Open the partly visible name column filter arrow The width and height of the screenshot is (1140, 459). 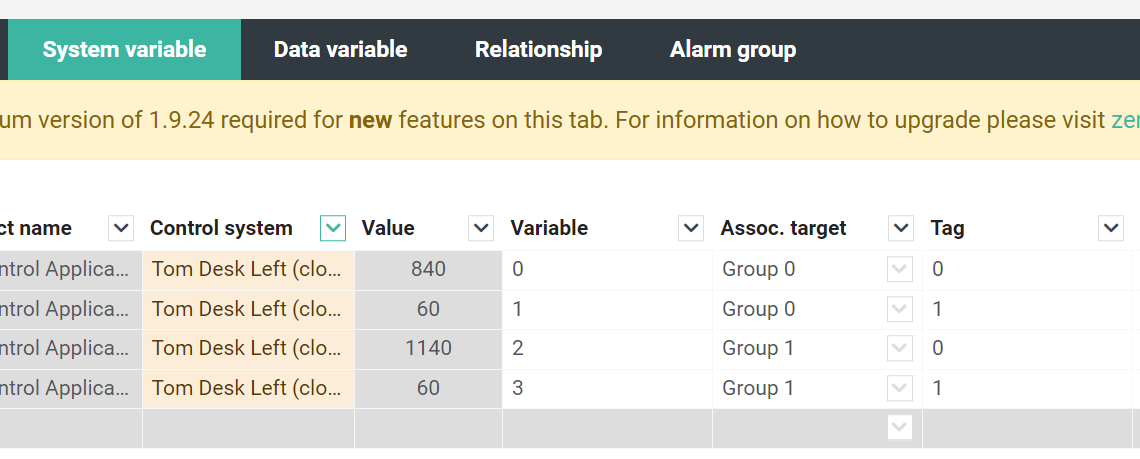[x=121, y=228]
